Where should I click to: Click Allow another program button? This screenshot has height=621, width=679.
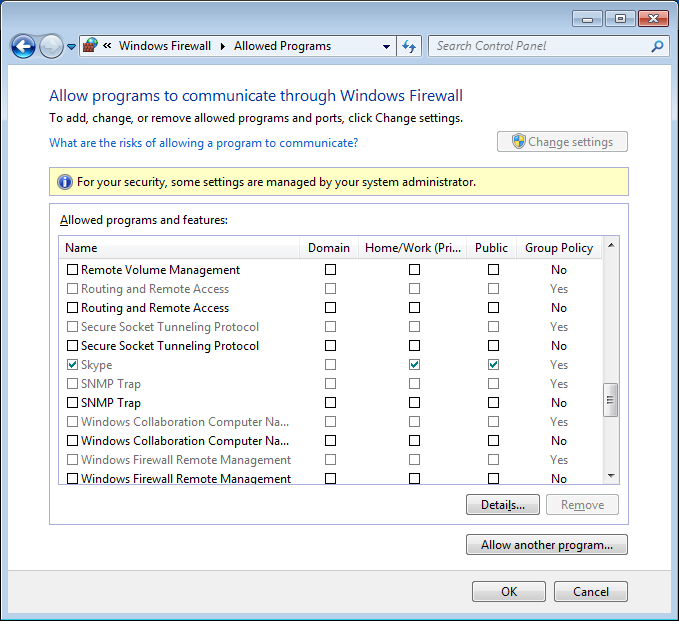(546, 545)
